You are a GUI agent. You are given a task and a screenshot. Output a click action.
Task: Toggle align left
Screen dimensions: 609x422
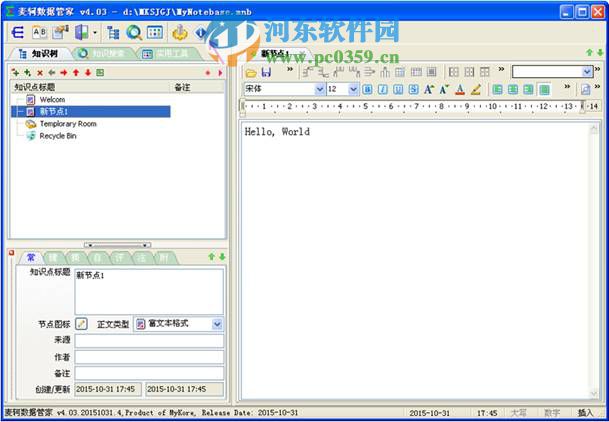coord(498,90)
